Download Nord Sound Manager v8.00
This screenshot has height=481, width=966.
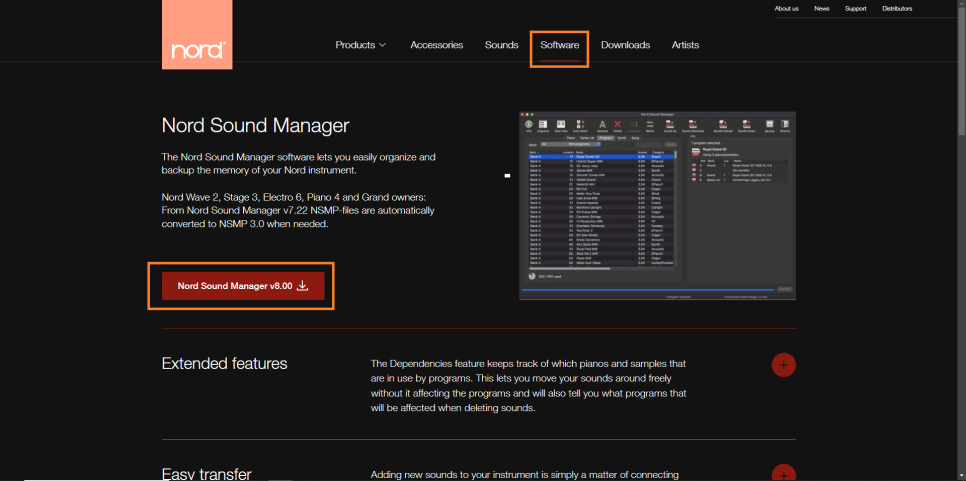point(243,286)
